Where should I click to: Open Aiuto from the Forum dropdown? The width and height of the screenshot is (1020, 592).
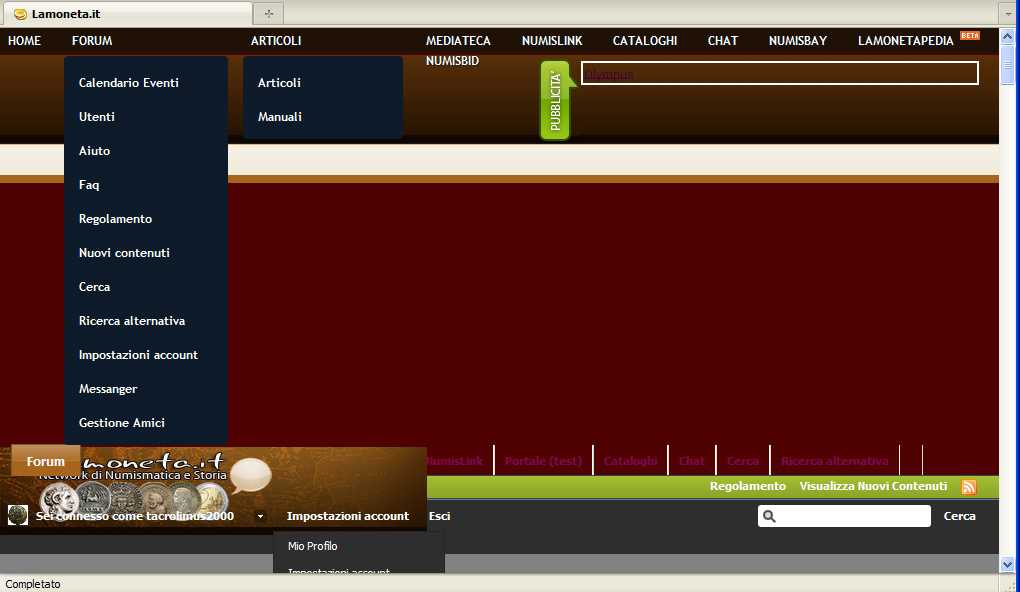[94, 151]
